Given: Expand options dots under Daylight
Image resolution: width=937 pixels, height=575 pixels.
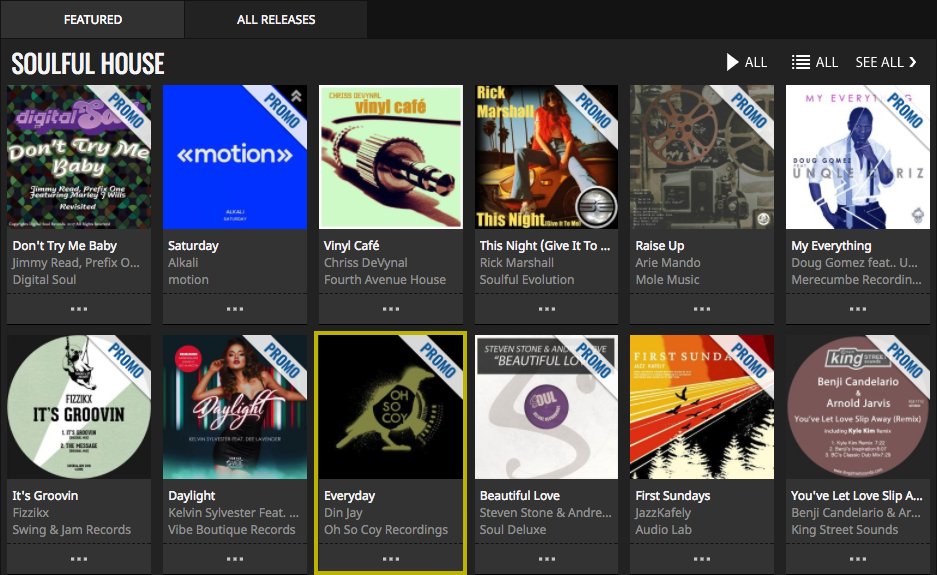Looking at the screenshot, I should [235, 559].
